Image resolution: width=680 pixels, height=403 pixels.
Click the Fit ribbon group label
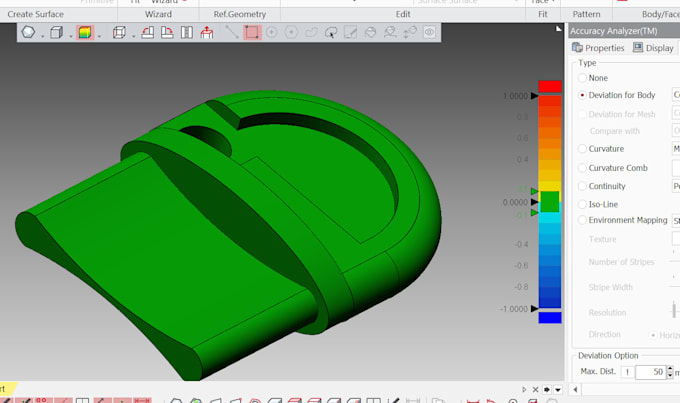click(543, 14)
